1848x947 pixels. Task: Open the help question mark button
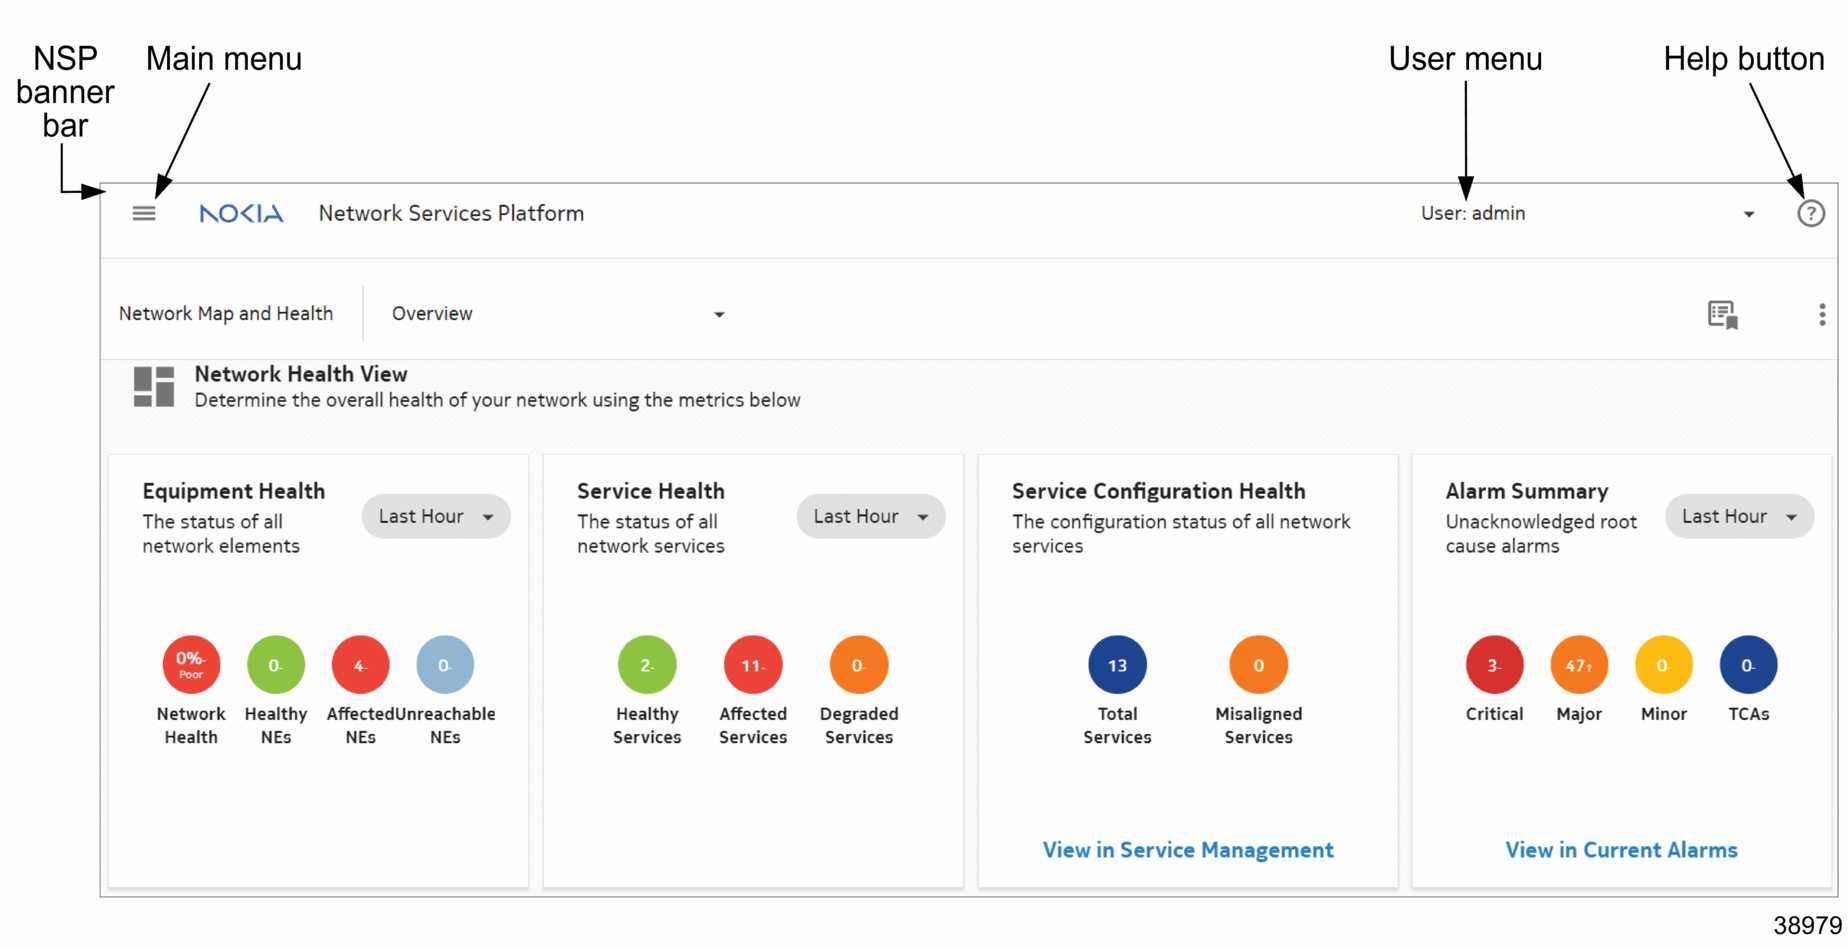point(1810,213)
